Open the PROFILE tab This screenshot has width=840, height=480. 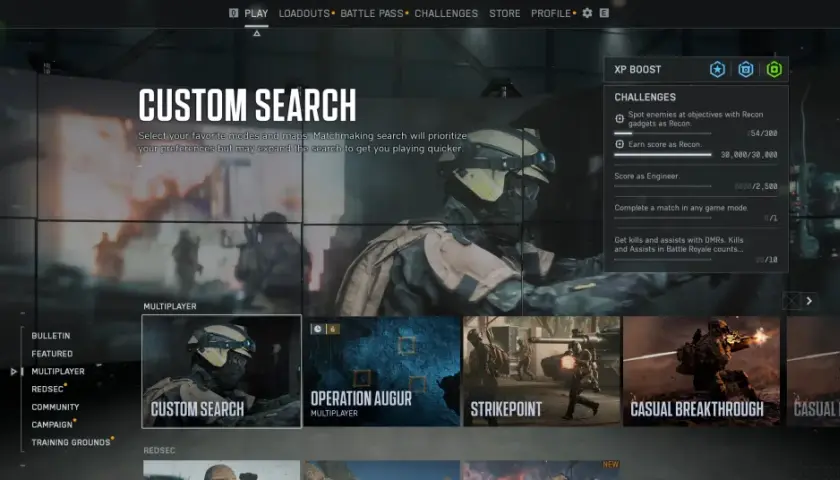pyautogui.click(x=551, y=13)
